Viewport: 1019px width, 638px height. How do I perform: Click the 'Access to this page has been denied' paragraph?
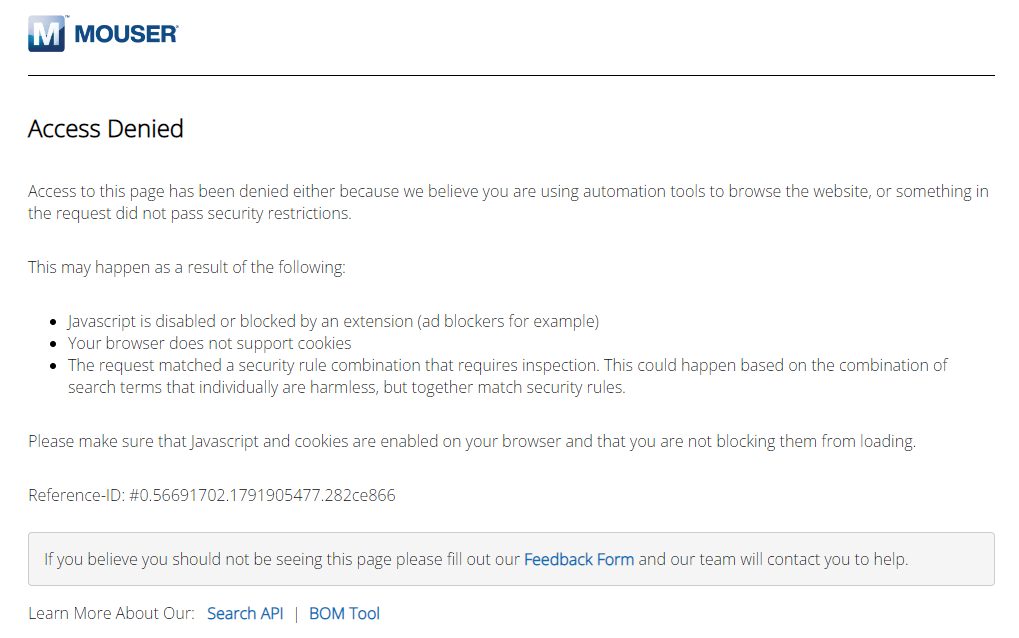[x=508, y=202]
